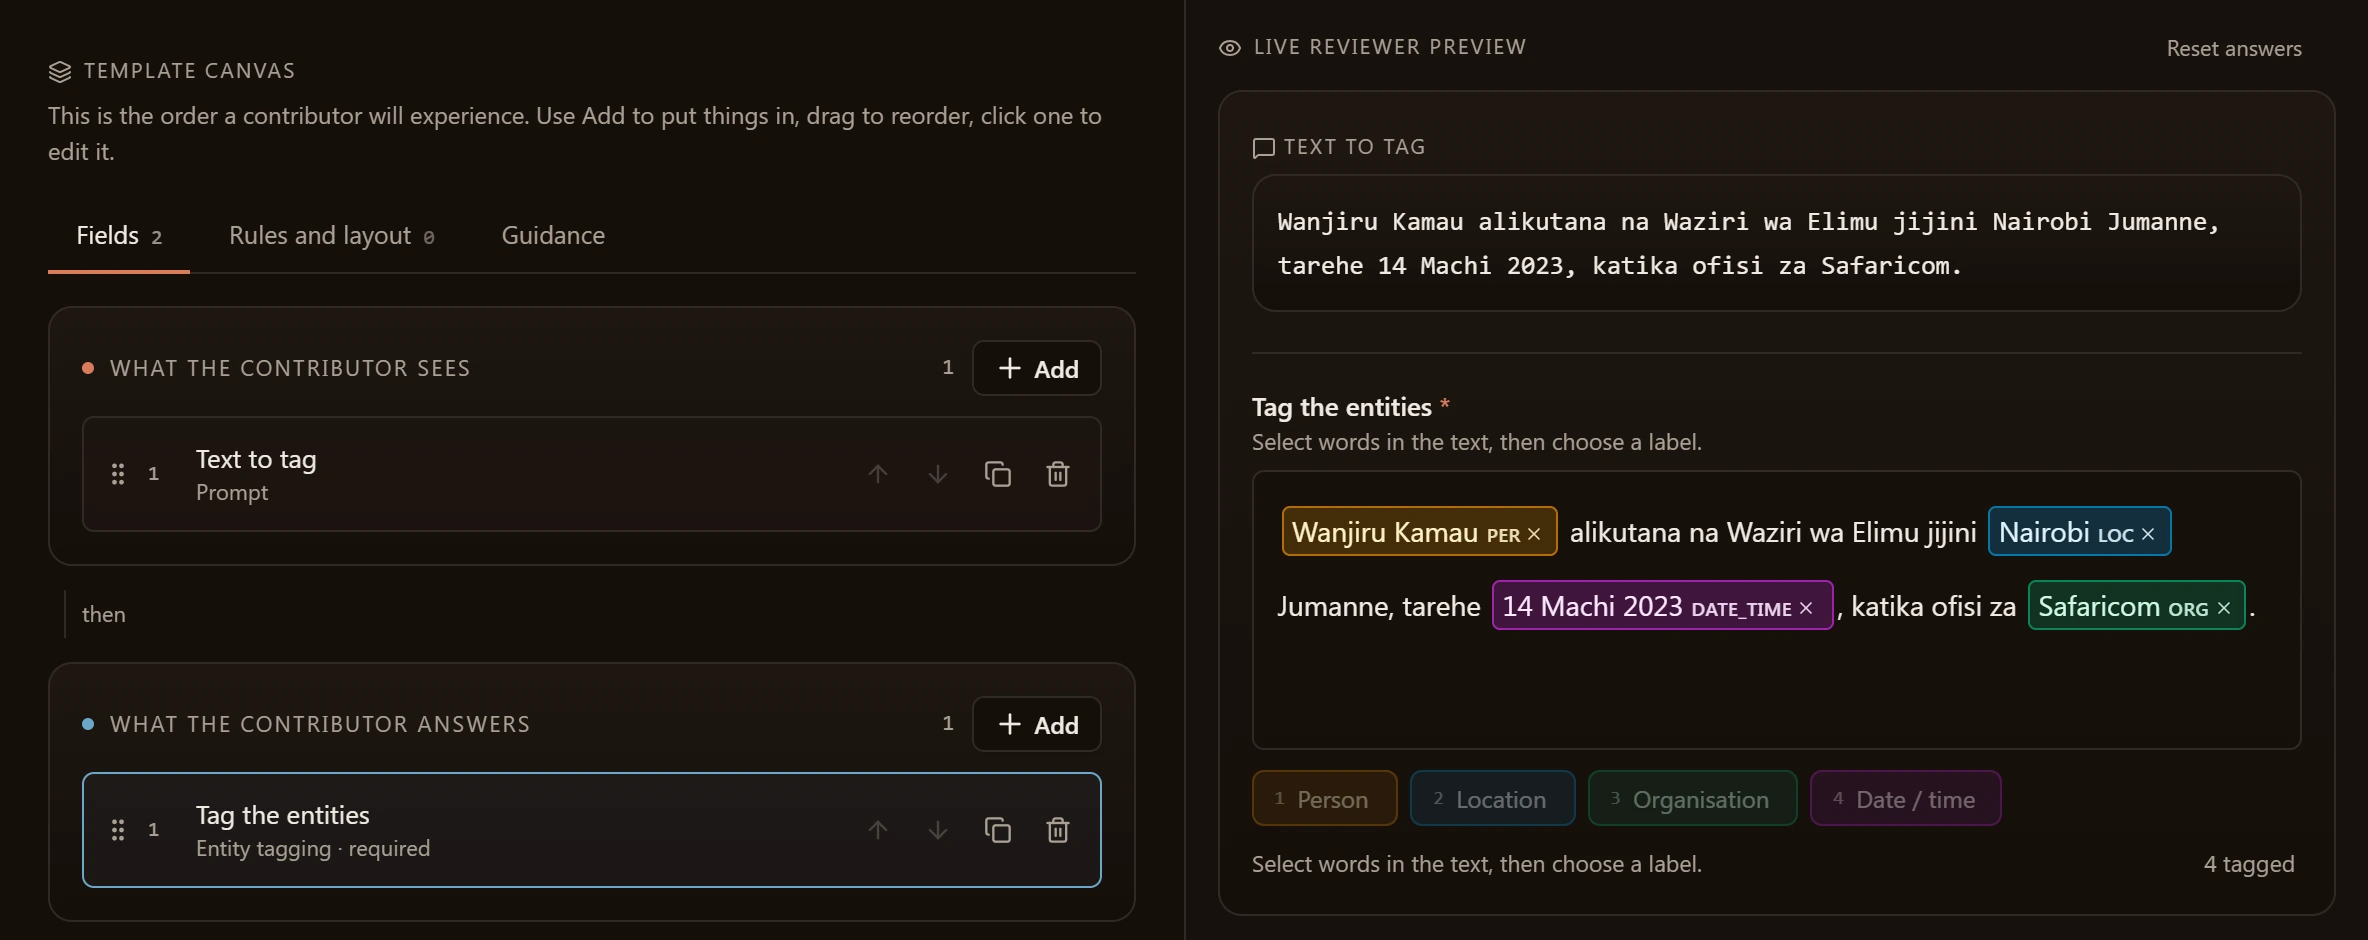Screen dimensions: 2368x940
Task: Click the 'Tag the entities' preview heading
Action: click(1342, 407)
